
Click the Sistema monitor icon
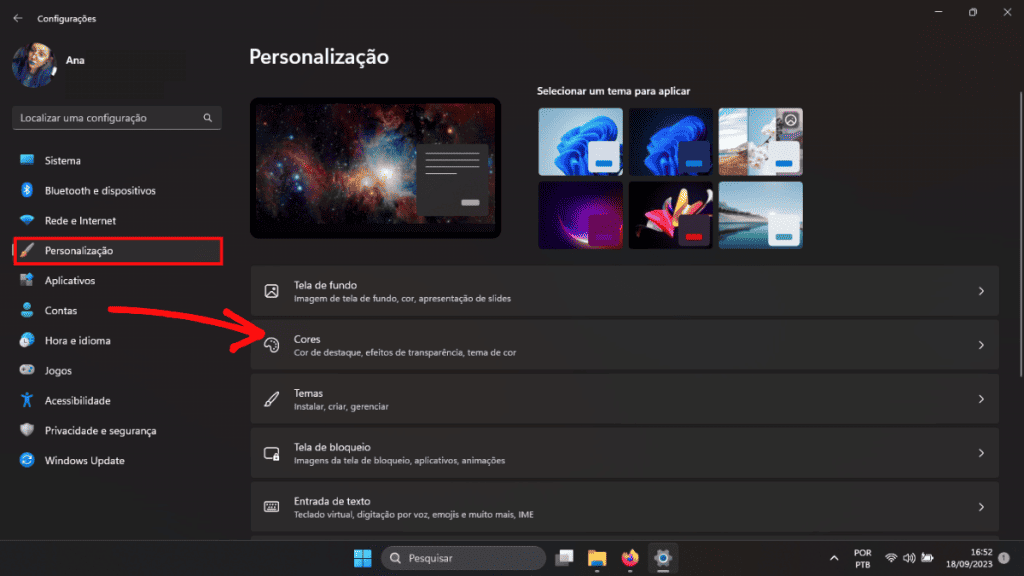pyautogui.click(x=27, y=160)
